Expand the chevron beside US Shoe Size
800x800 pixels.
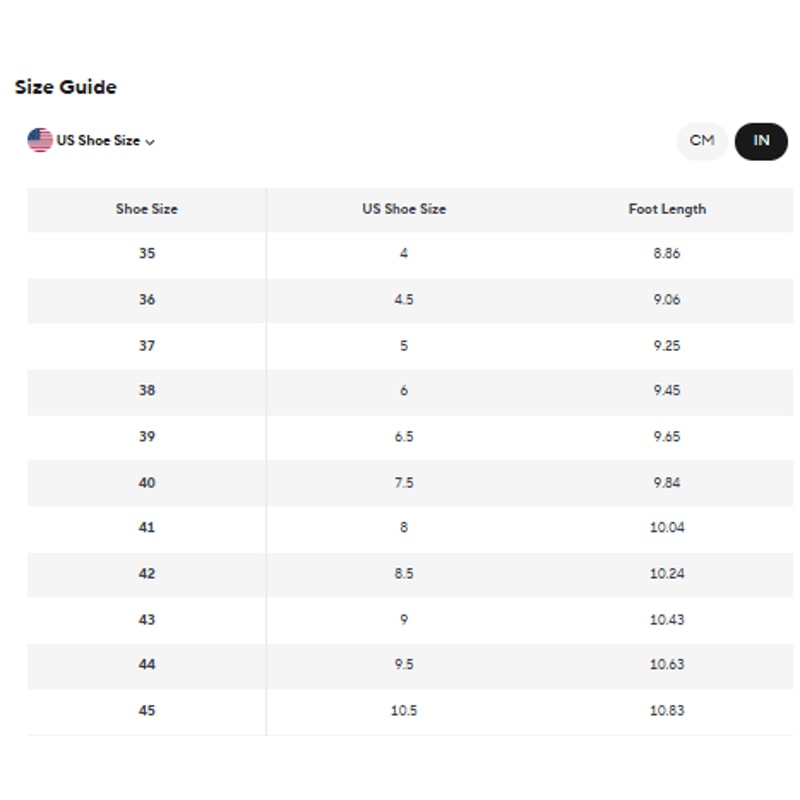tap(150, 142)
